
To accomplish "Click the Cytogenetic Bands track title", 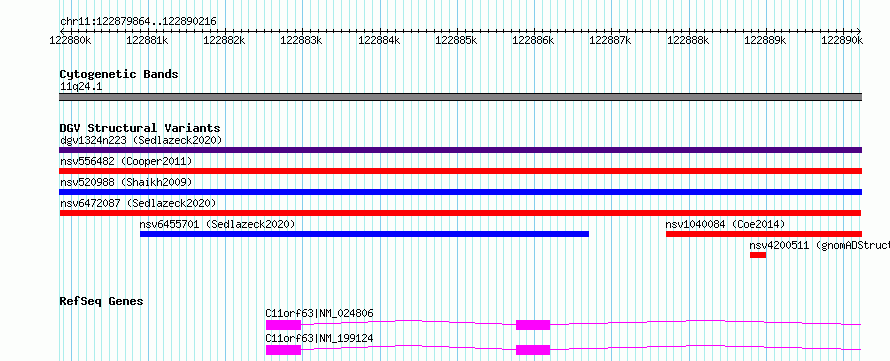I will click(119, 74).
